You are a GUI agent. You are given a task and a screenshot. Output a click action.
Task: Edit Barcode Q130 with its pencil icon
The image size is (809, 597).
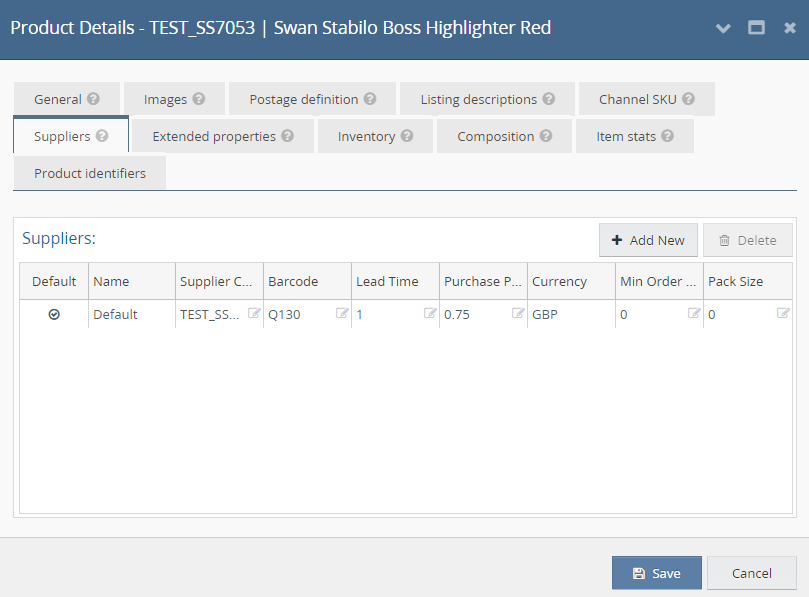point(342,313)
